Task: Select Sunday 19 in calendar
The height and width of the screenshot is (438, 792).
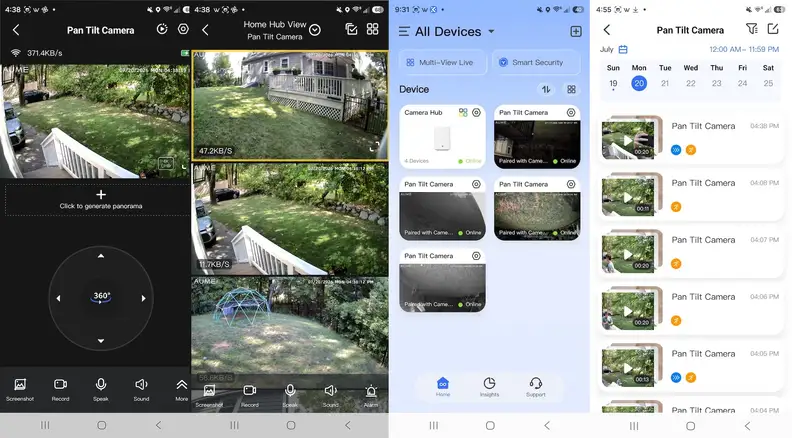Action: (613, 83)
